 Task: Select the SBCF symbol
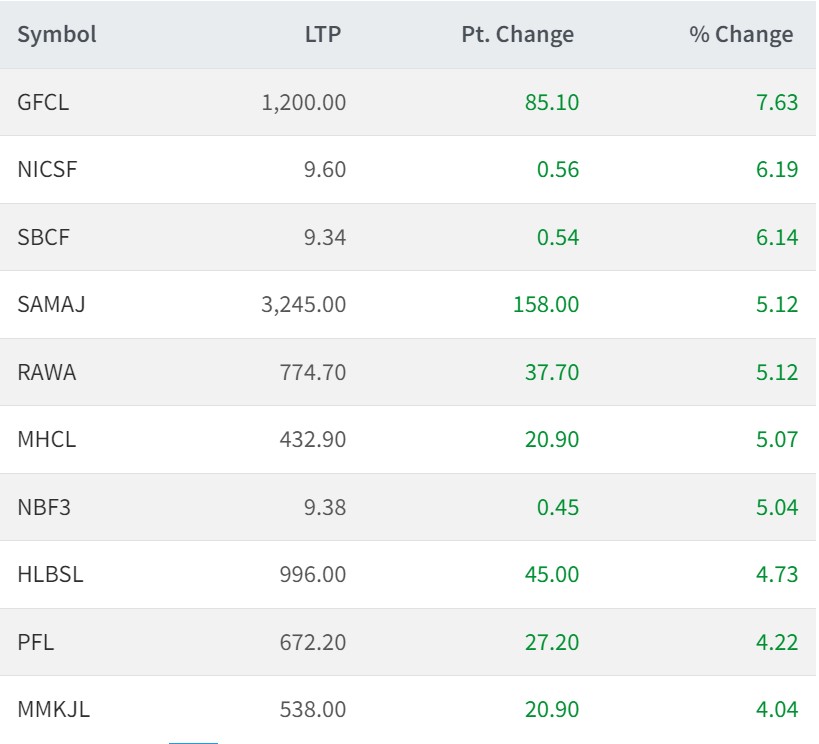45,237
